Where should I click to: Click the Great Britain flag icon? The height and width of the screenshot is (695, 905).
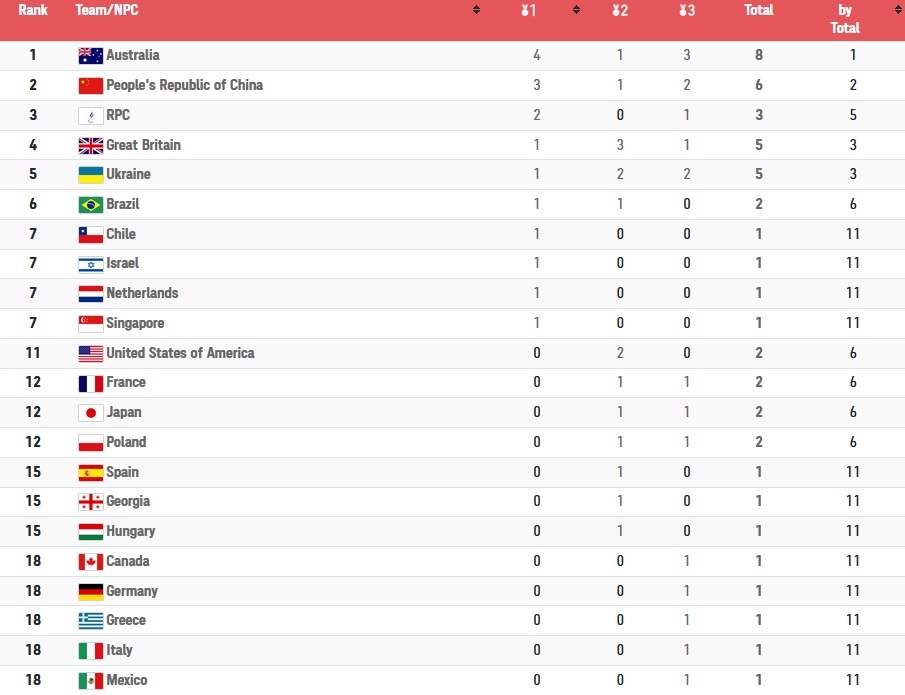tap(91, 145)
